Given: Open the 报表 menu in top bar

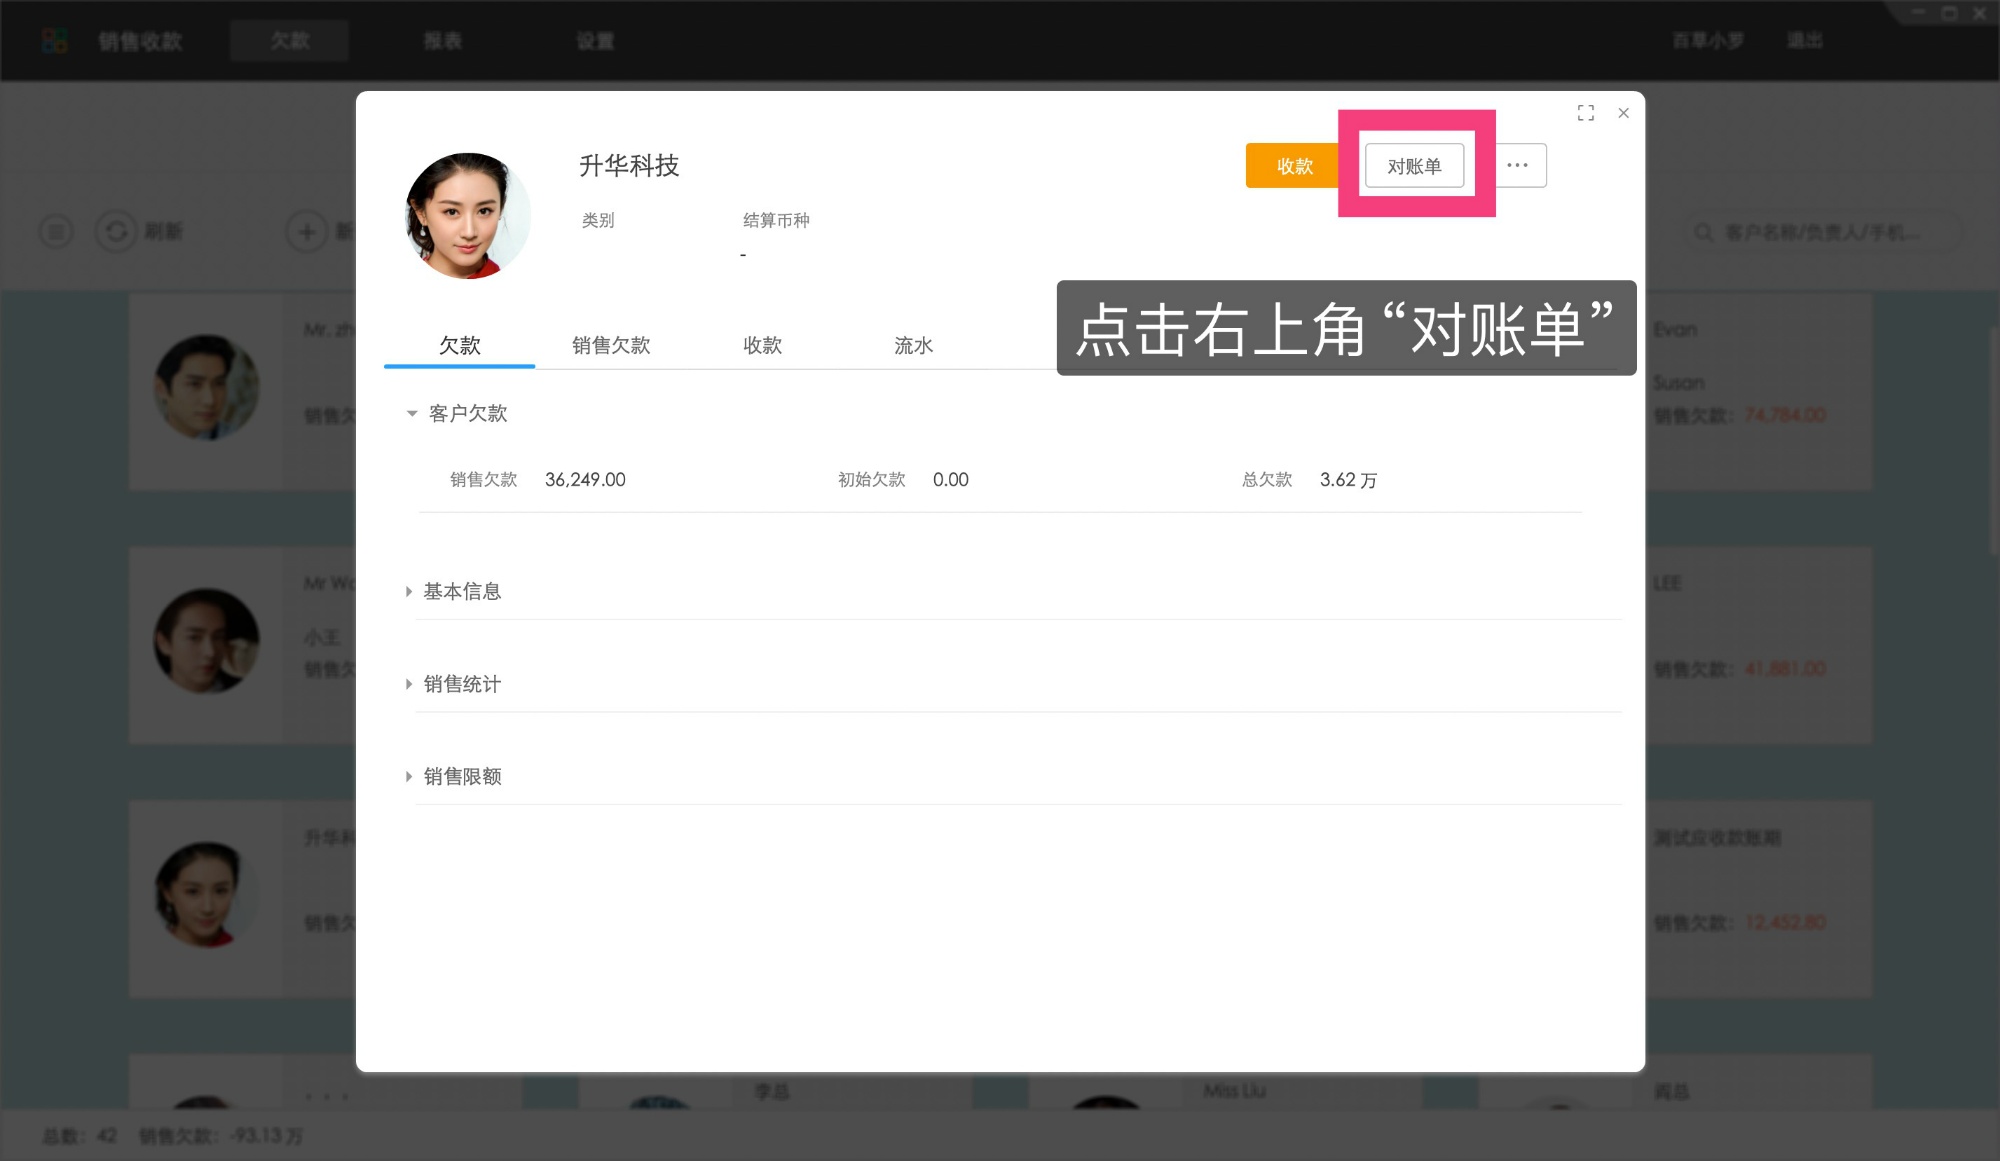Looking at the screenshot, I should pyautogui.click(x=443, y=40).
